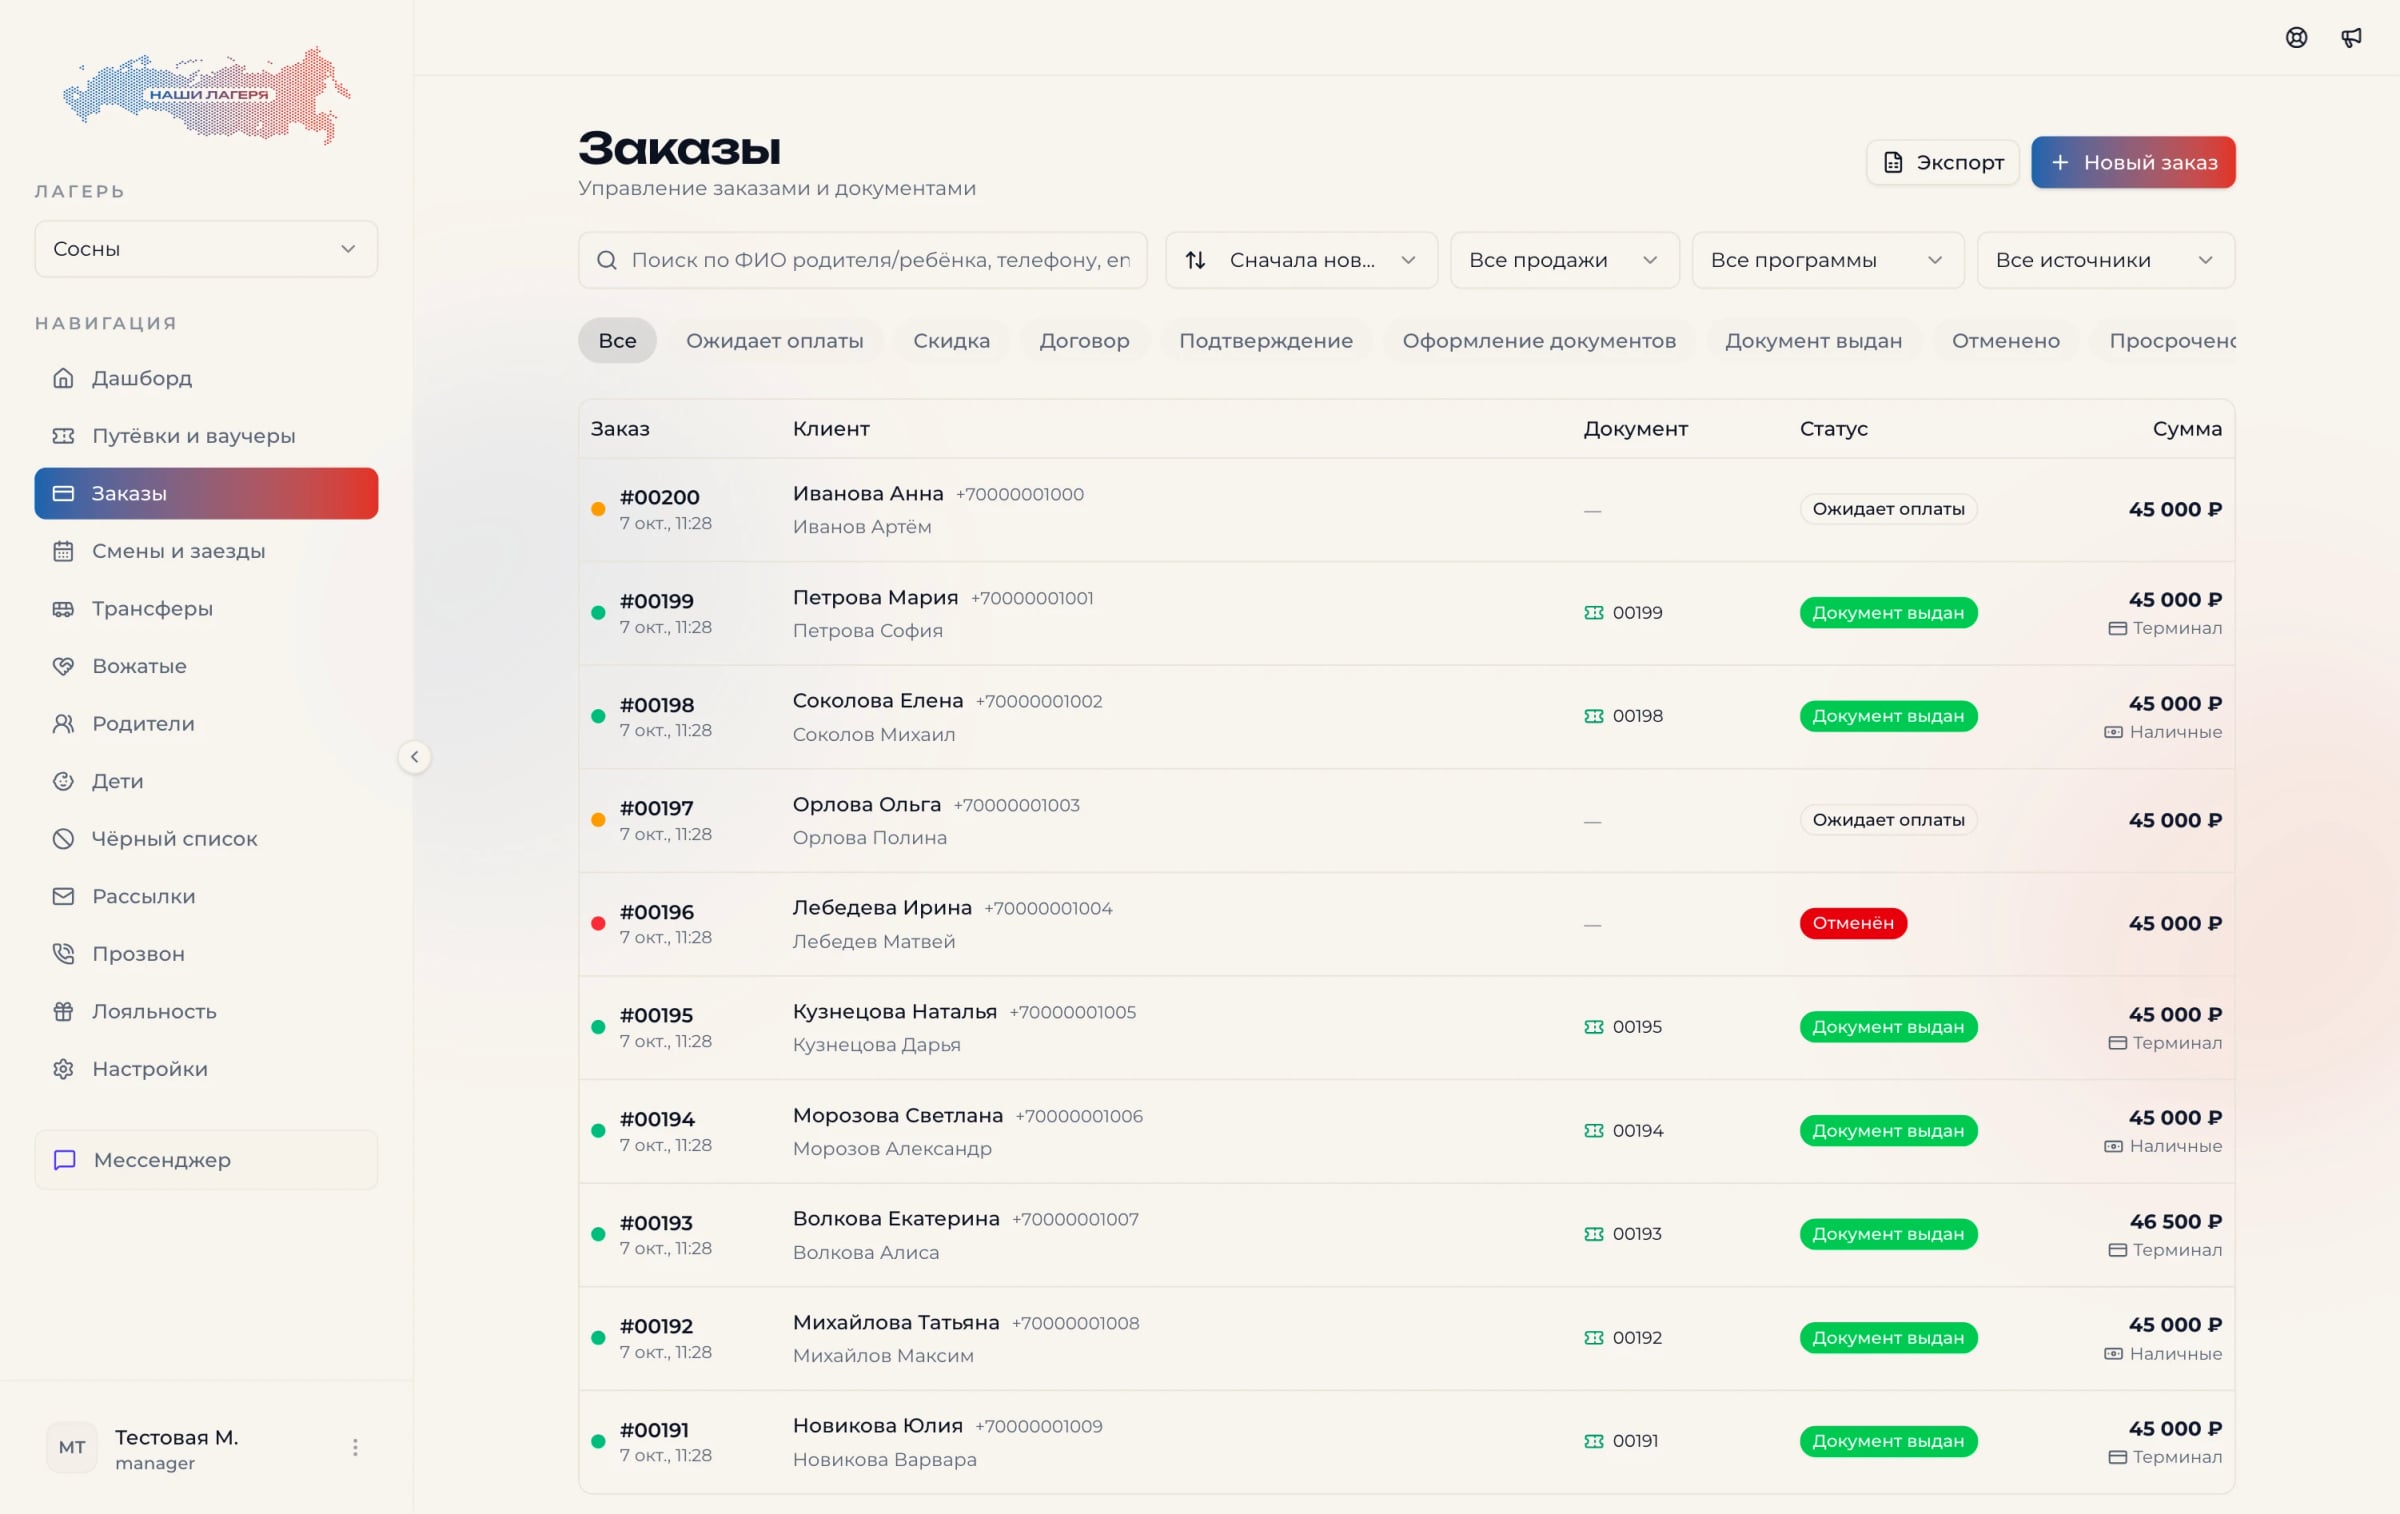Show Оформление документов orders tab
2400x1514 pixels.
point(1538,341)
